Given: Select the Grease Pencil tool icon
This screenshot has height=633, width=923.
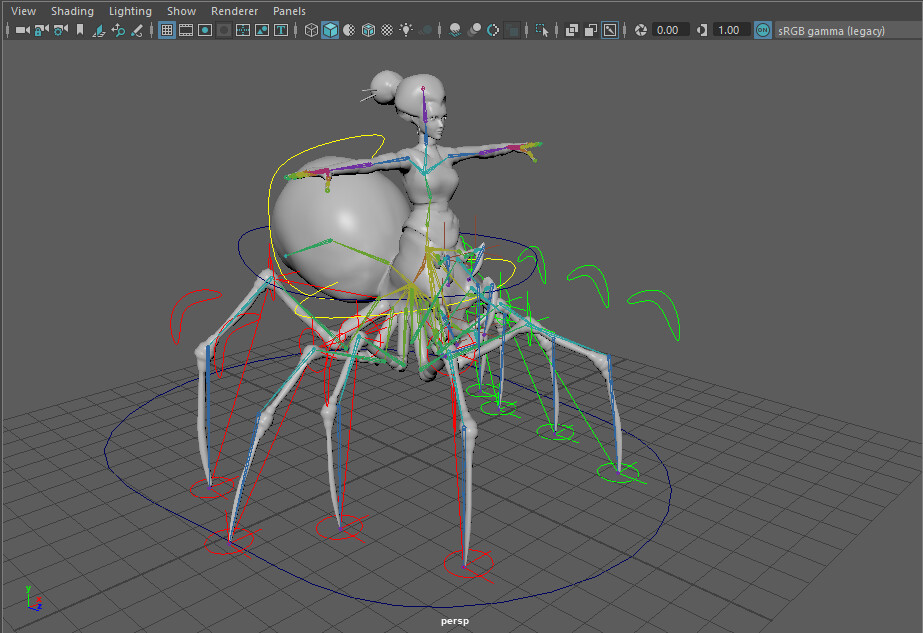Looking at the screenshot, I should 139,30.
